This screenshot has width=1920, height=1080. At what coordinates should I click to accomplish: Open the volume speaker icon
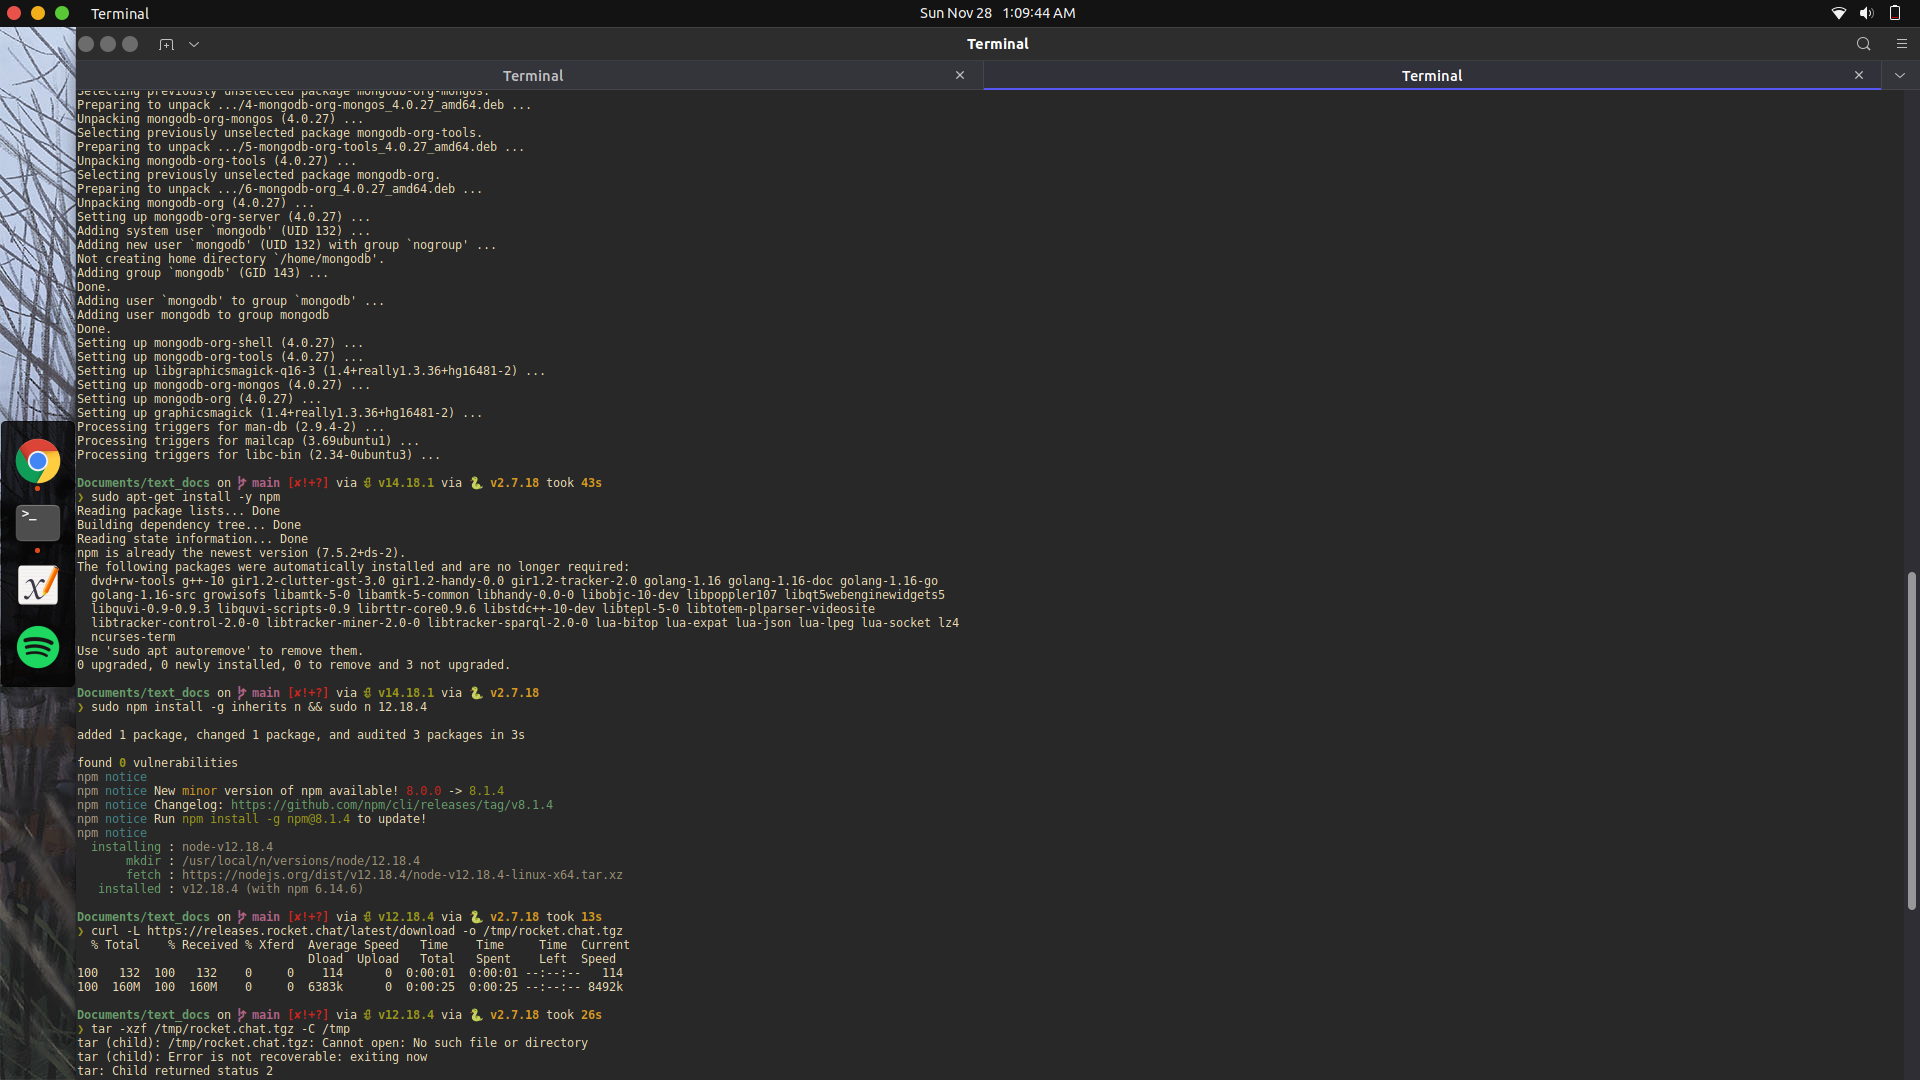point(1866,13)
